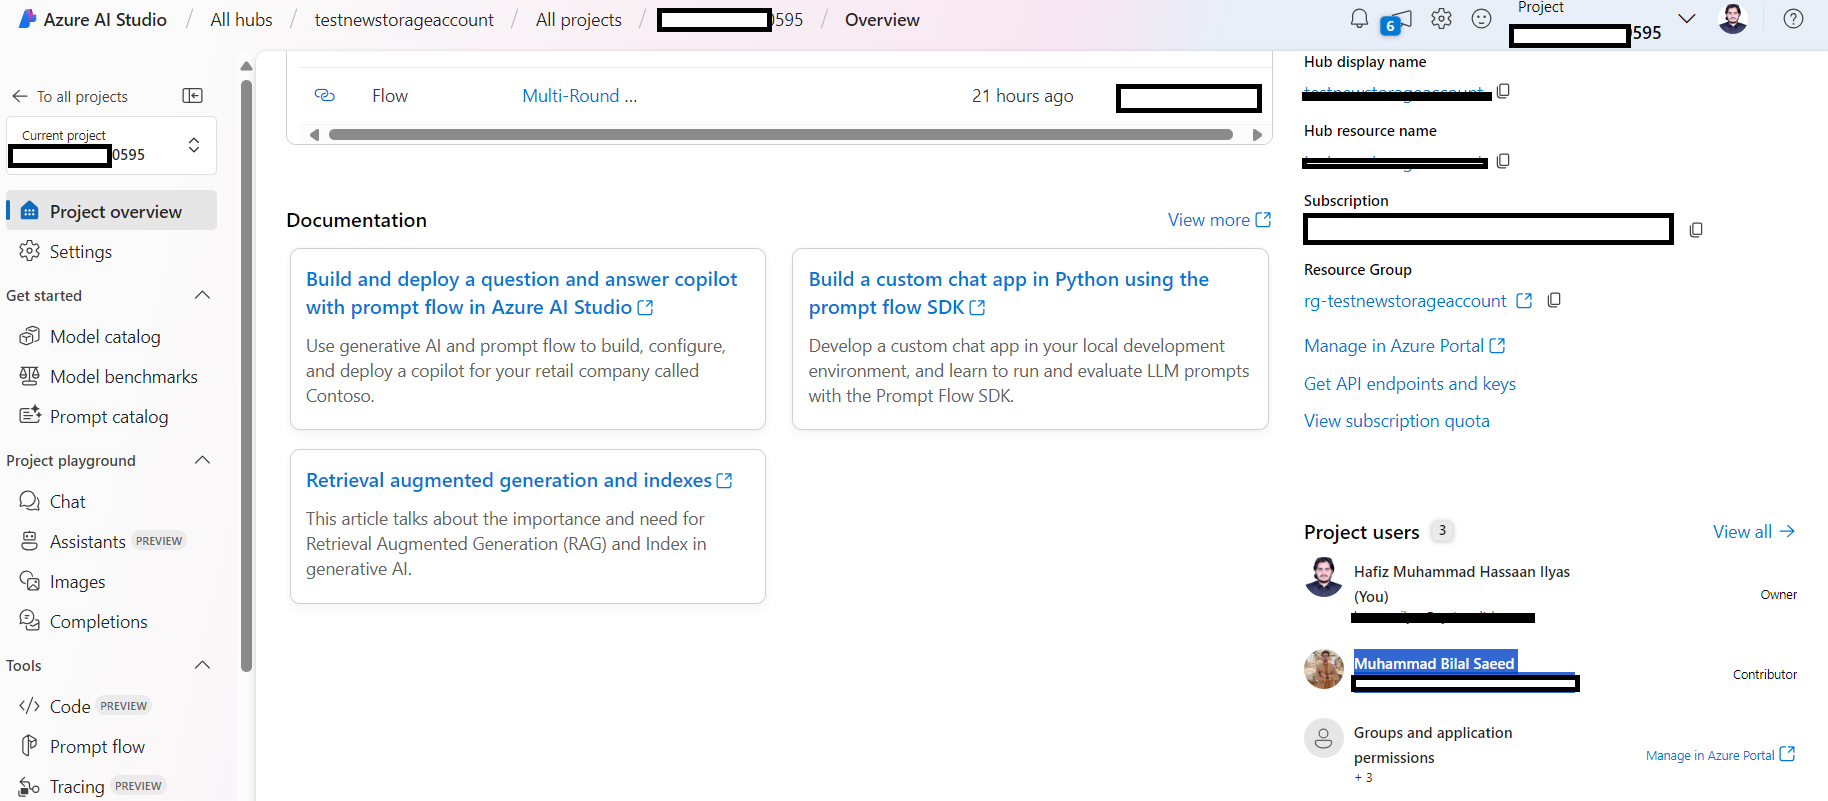The image size is (1828, 801).
Task: Click the Chat bubble icon
Action: 30,501
